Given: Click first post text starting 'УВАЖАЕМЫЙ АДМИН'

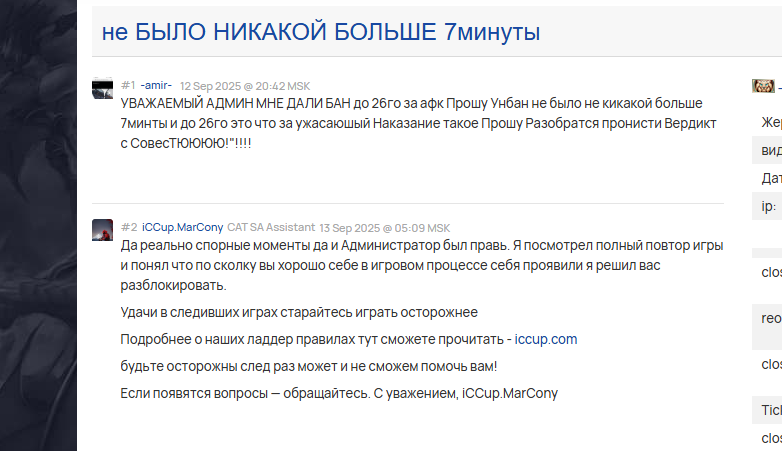Looking at the screenshot, I should point(418,123).
